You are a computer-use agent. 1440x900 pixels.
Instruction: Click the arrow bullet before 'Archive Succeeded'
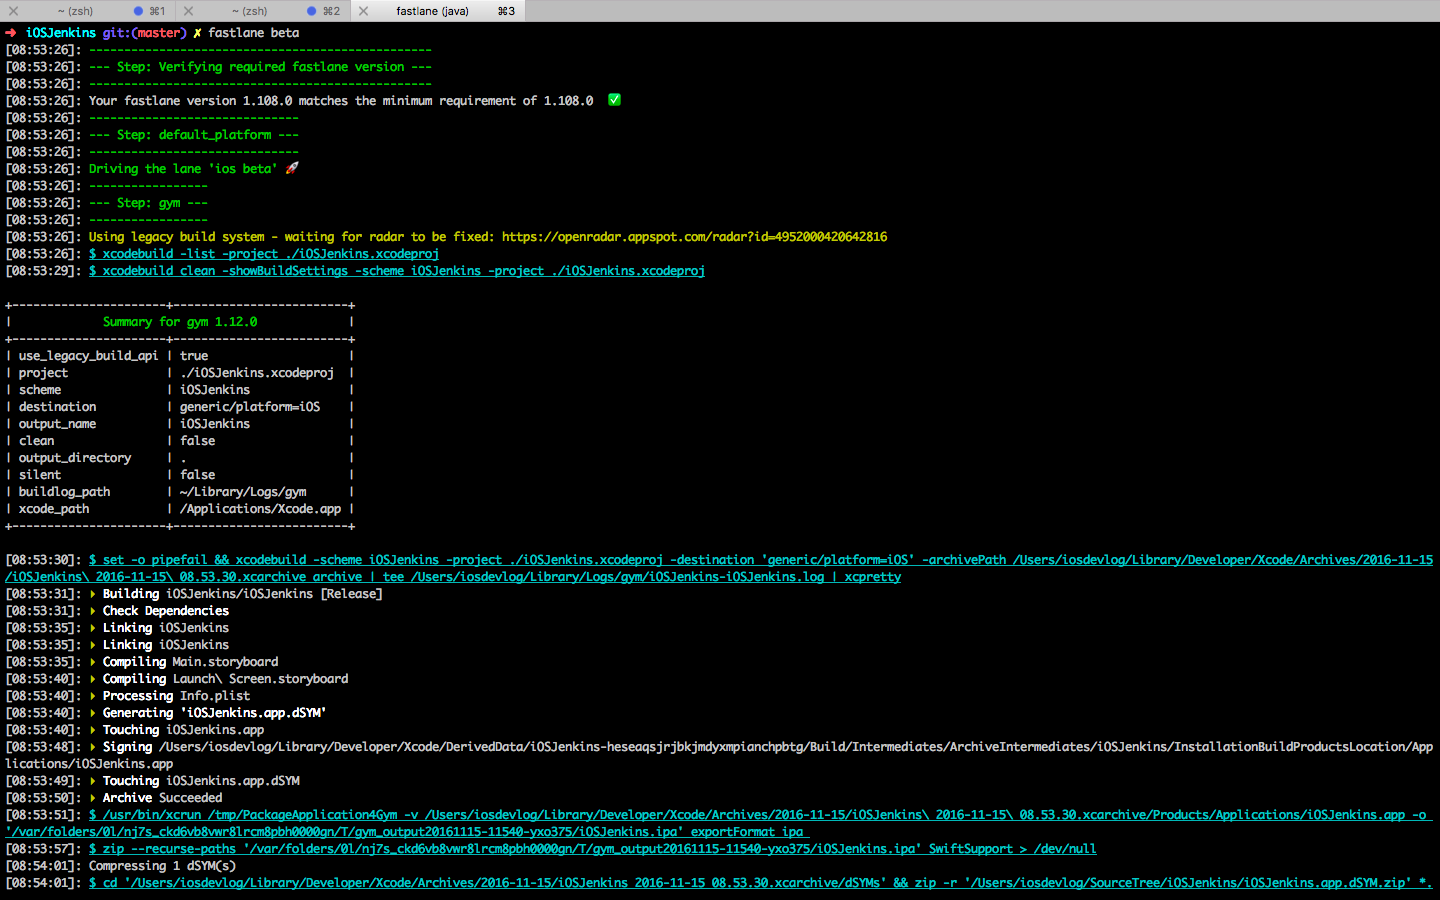(x=92, y=798)
